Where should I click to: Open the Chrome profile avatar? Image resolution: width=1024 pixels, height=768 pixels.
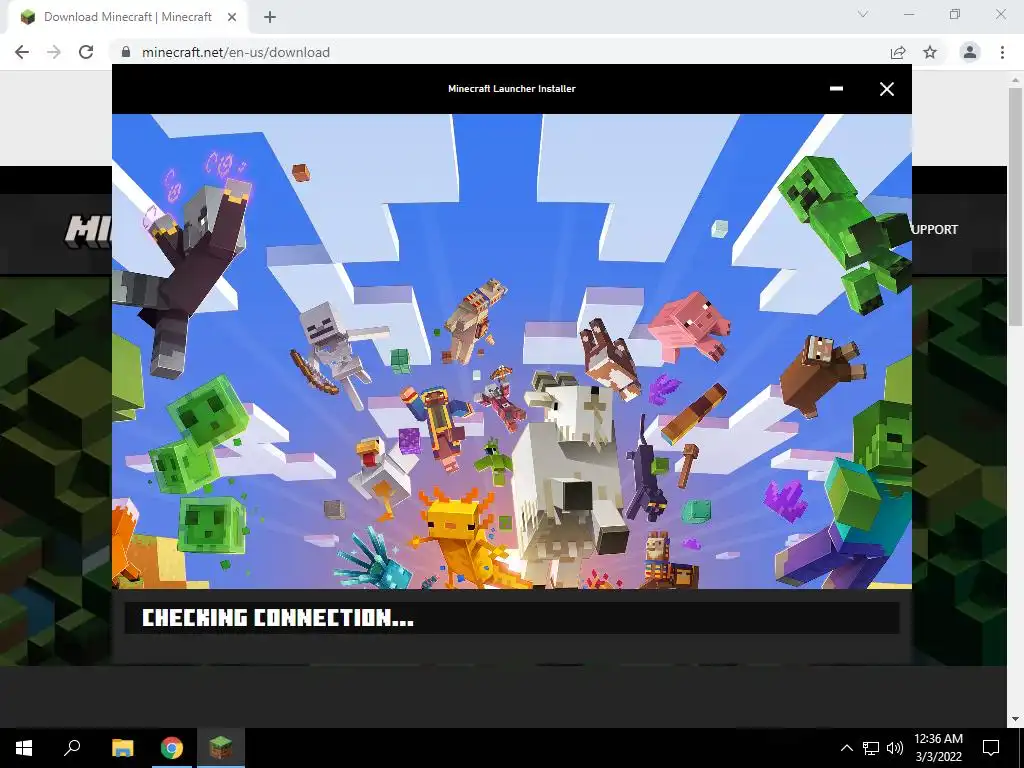[970, 52]
